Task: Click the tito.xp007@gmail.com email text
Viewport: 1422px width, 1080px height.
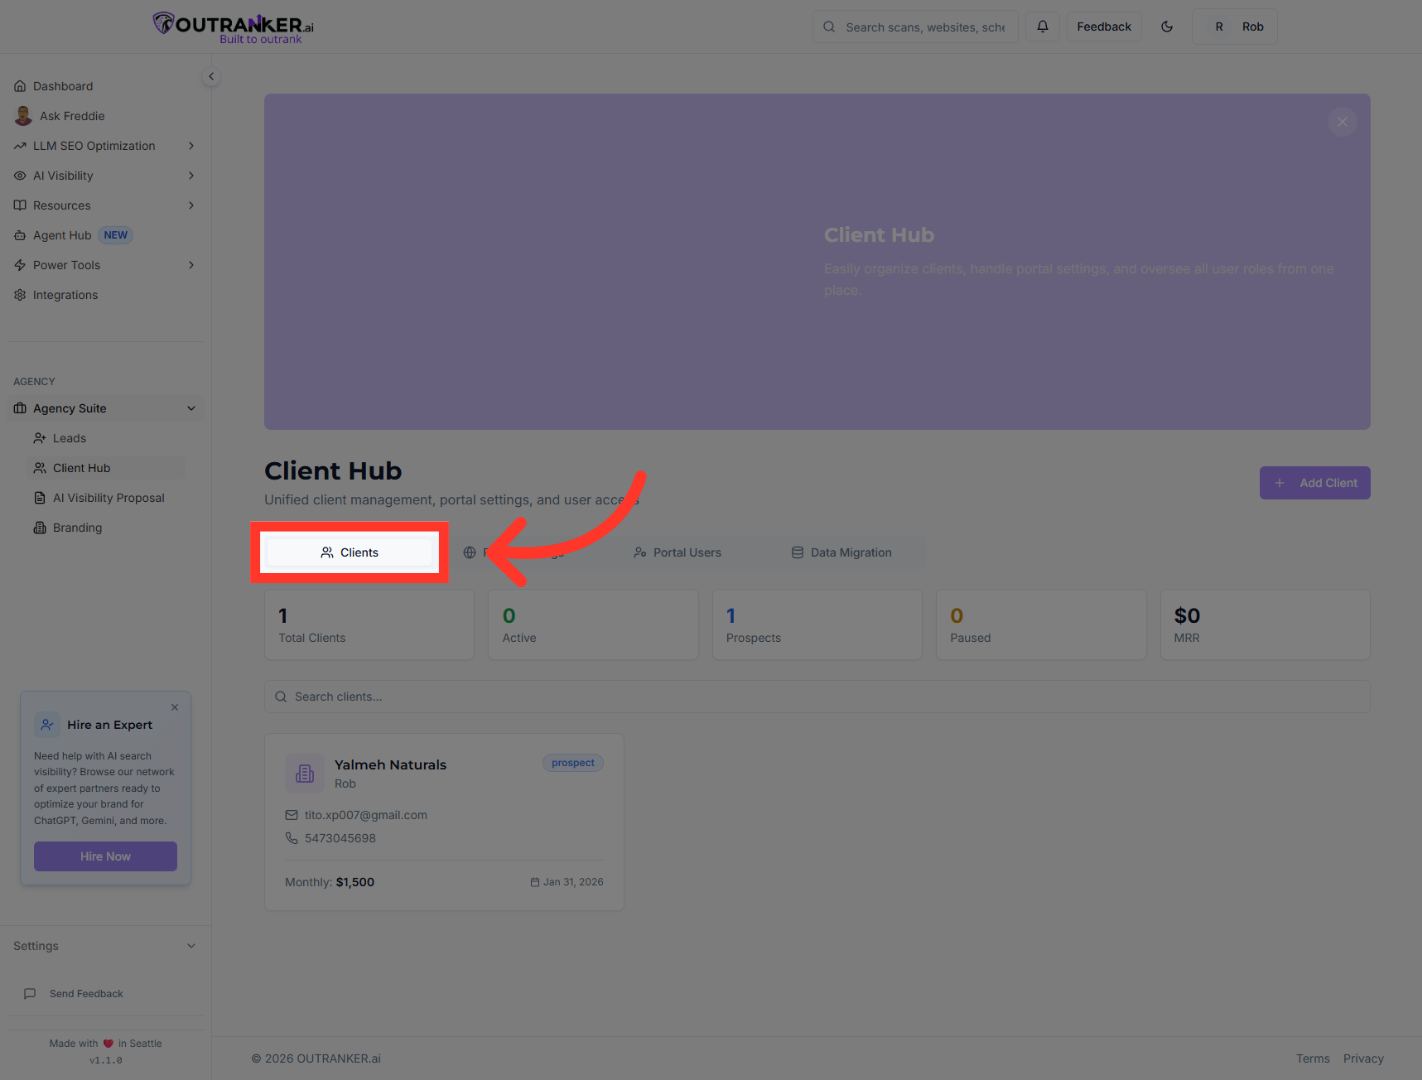Action: [x=366, y=815]
